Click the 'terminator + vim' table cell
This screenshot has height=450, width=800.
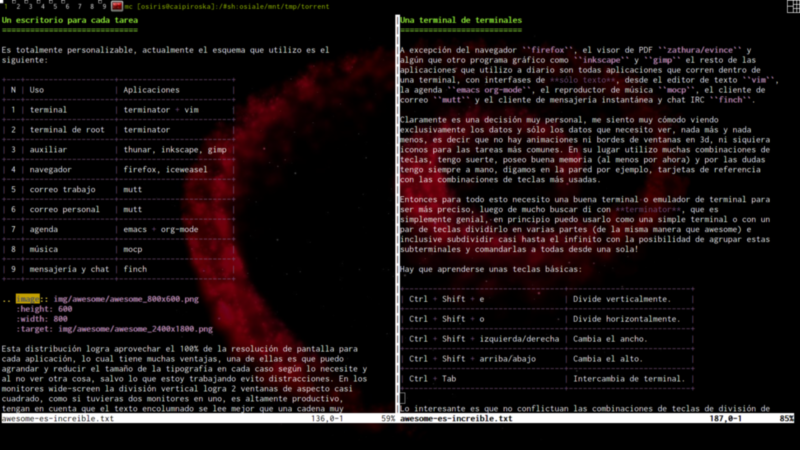coord(161,110)
